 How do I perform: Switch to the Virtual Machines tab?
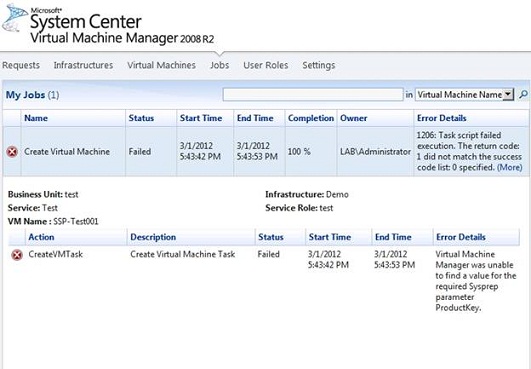[162, 65]
